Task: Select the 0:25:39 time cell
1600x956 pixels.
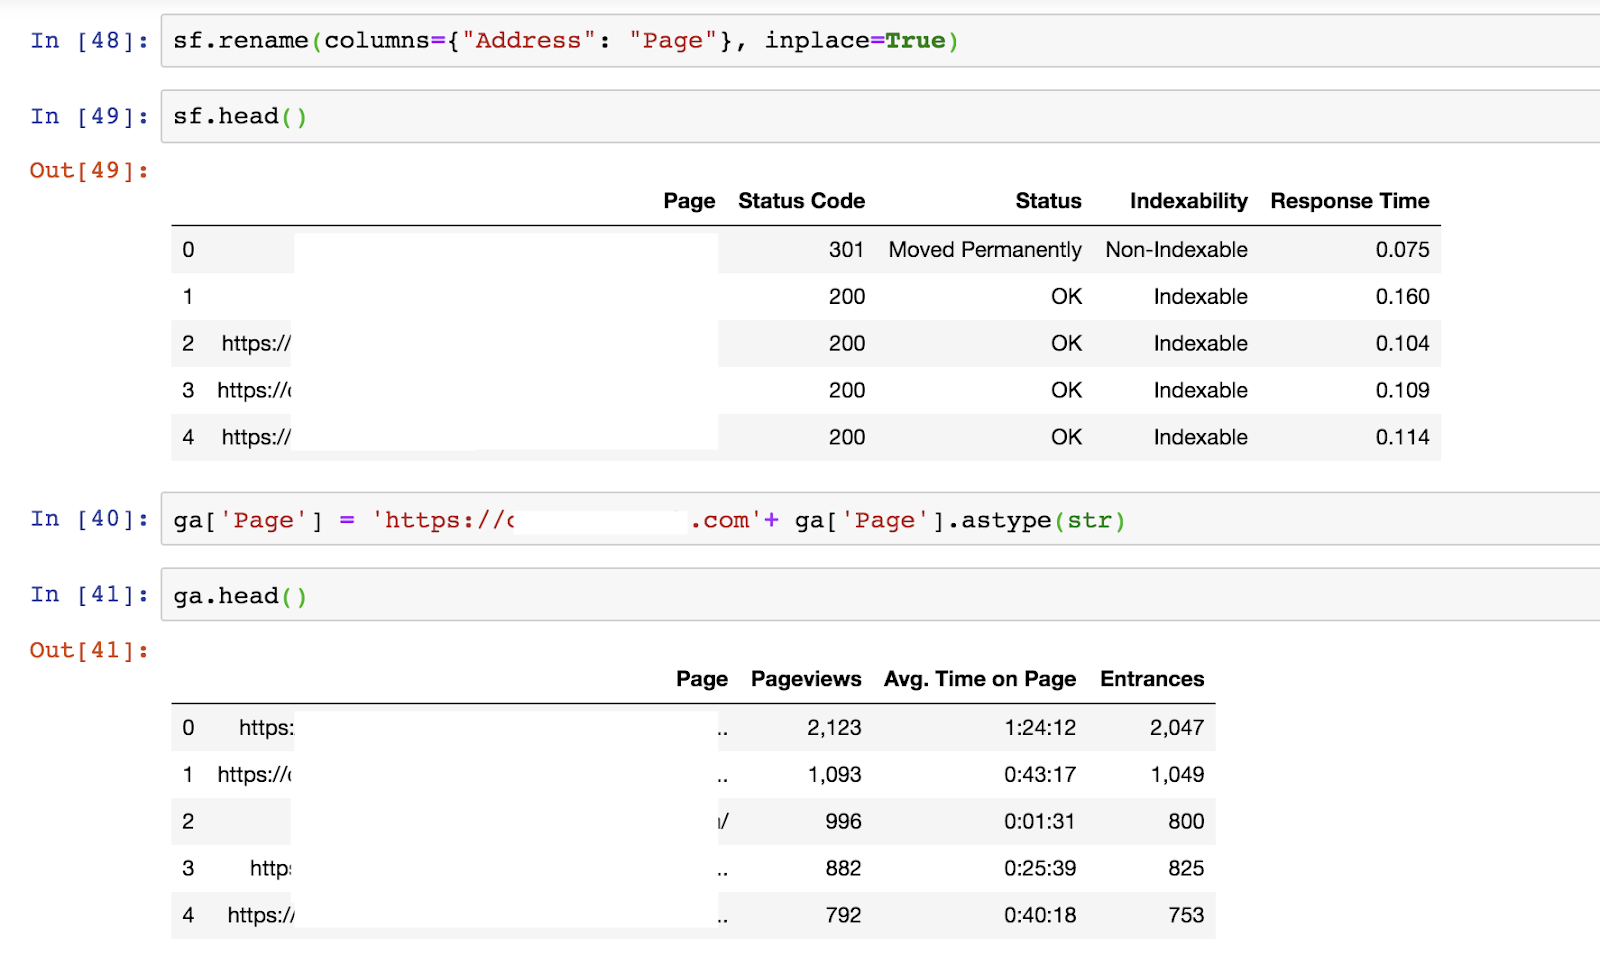Action: coord(1040,869)
